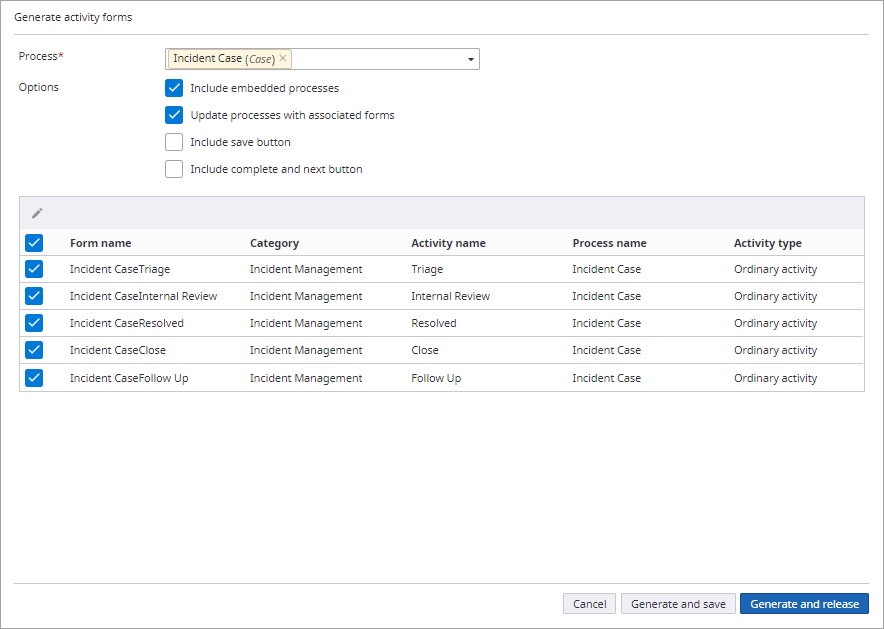Click the Generate and release button
The height and width of the screenshot is (629, 884).
(804, 603)
